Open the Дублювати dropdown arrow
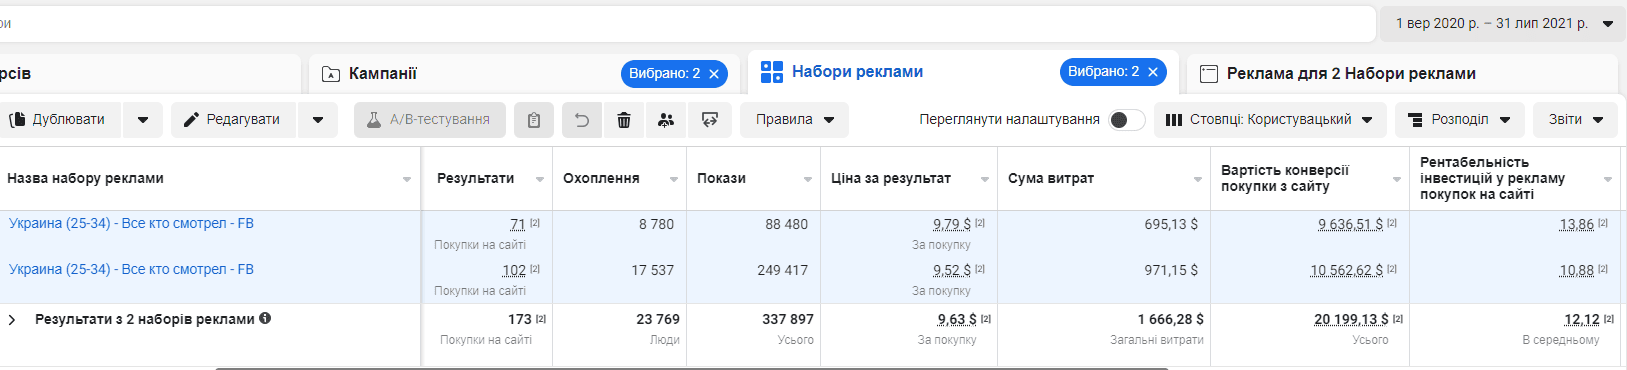 click(x=143, y=120)
